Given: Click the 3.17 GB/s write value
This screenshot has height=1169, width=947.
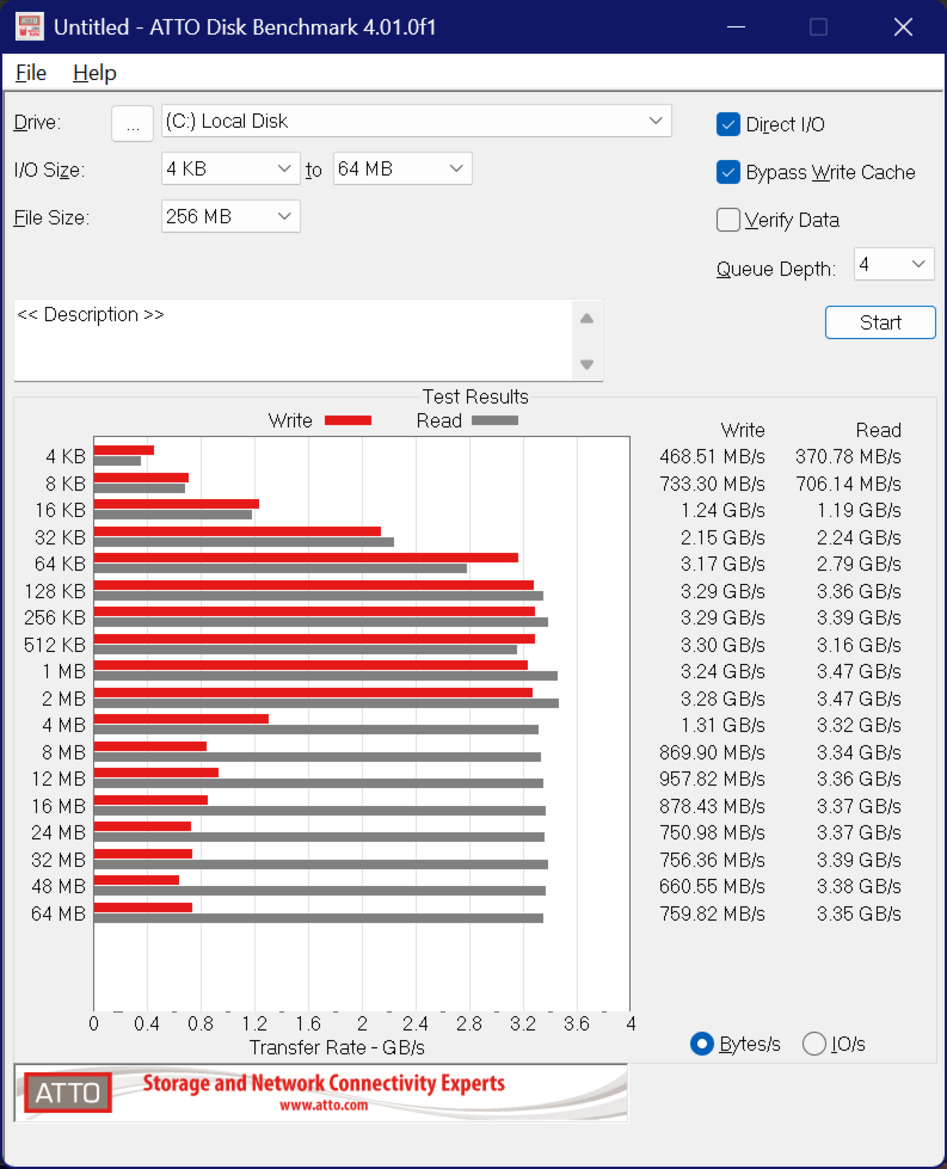Looking at the screenshot, I should 723,564.
